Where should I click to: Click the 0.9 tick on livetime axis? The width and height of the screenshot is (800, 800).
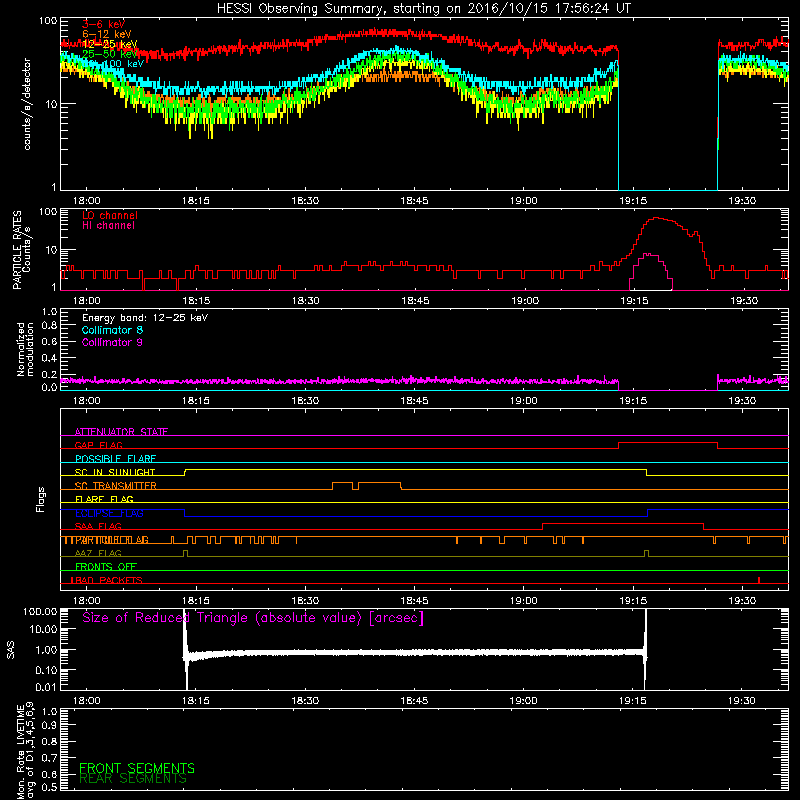pos(49,725)
